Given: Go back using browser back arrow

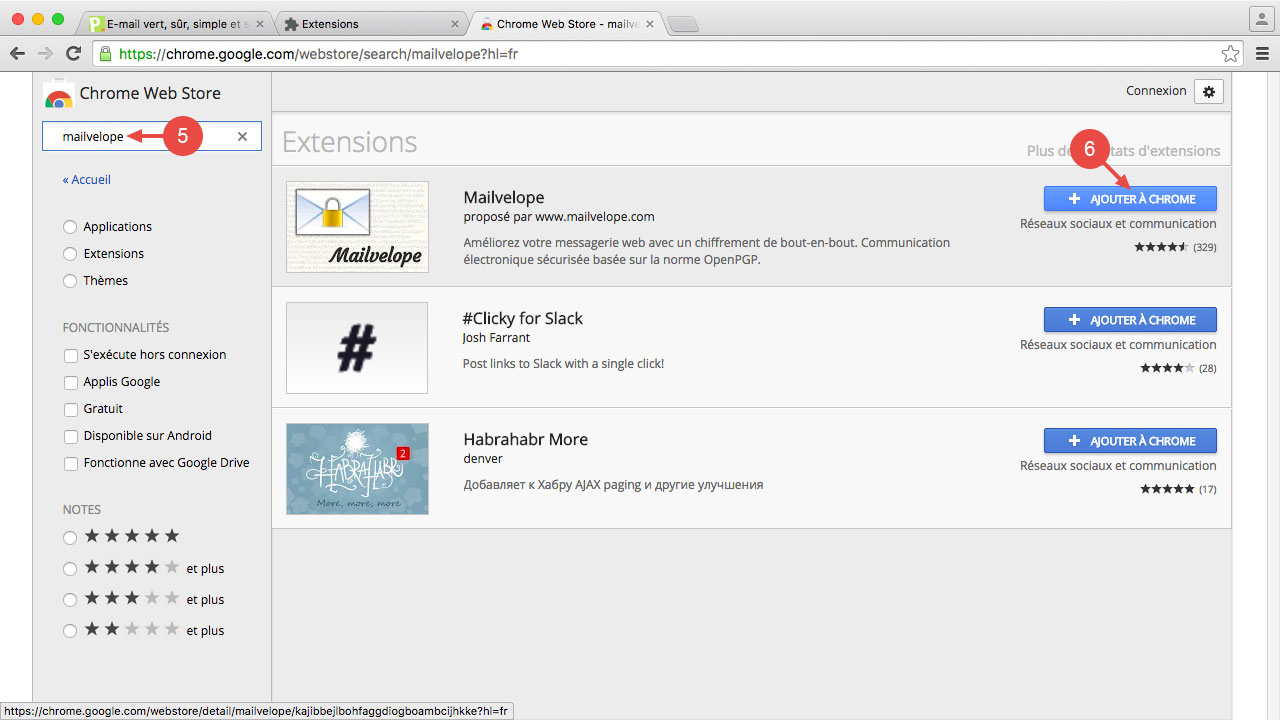Looking at the screenshot, I should [x=17, y=54].
